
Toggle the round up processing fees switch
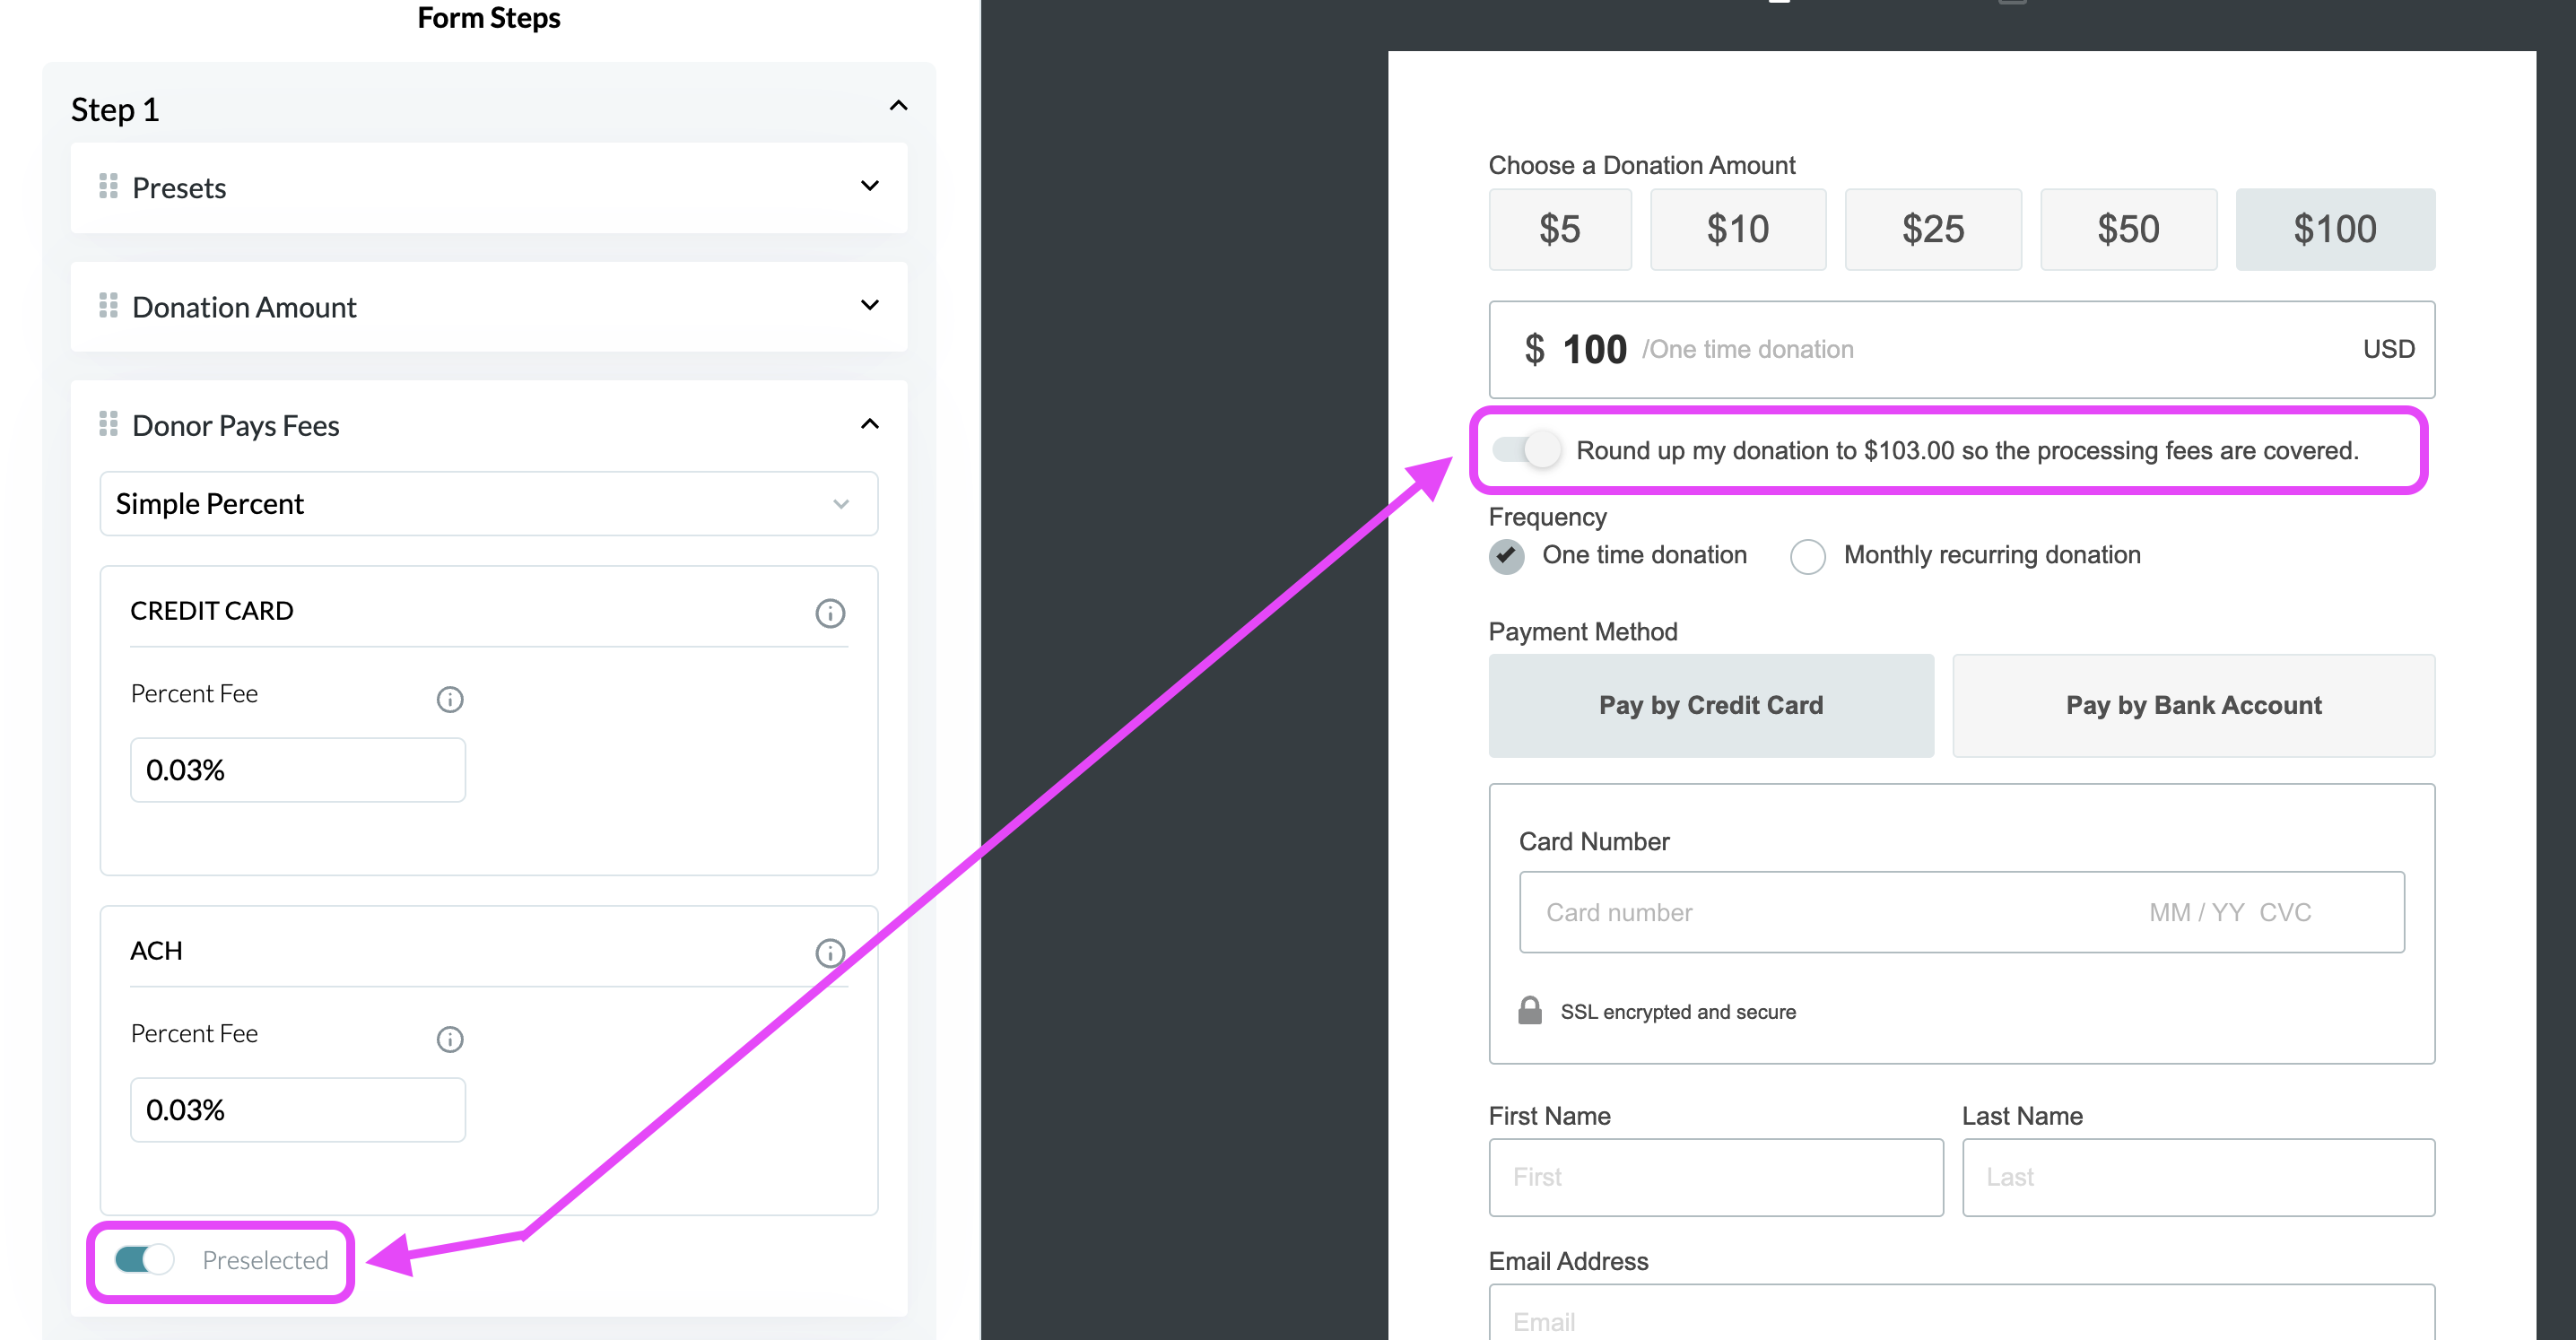click(x=1525, y=450)
